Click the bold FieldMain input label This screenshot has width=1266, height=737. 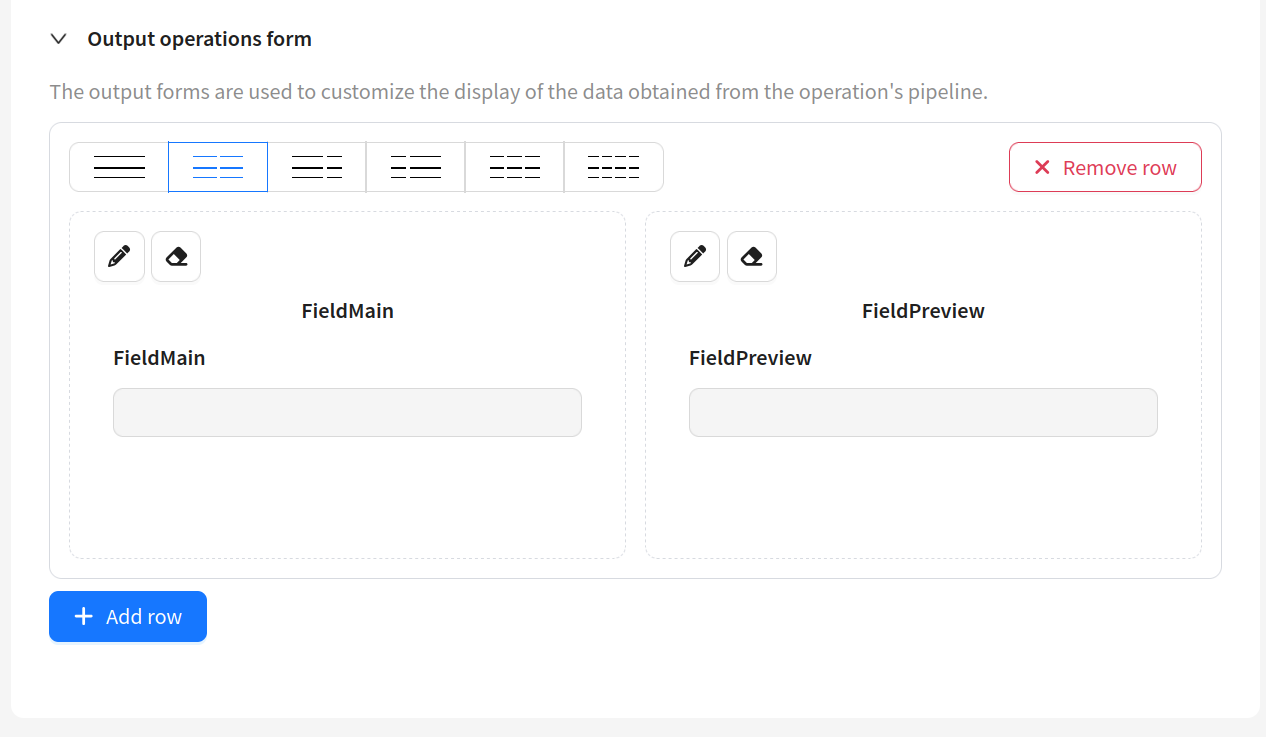(x=159, y=358)
